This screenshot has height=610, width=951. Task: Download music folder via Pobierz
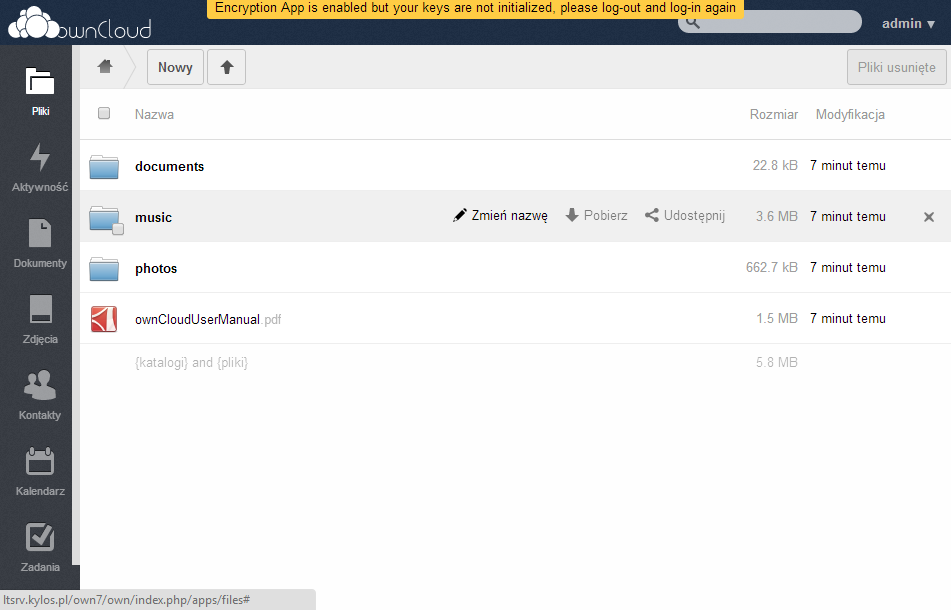pyautogui.click(x=596, y=215)
